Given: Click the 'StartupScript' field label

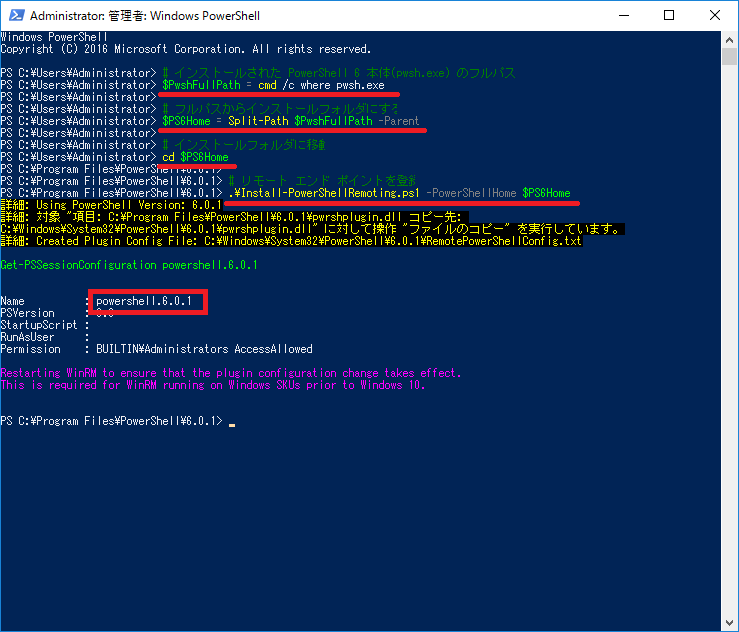Looking at the screenshot, I should (x=39, y=325).
